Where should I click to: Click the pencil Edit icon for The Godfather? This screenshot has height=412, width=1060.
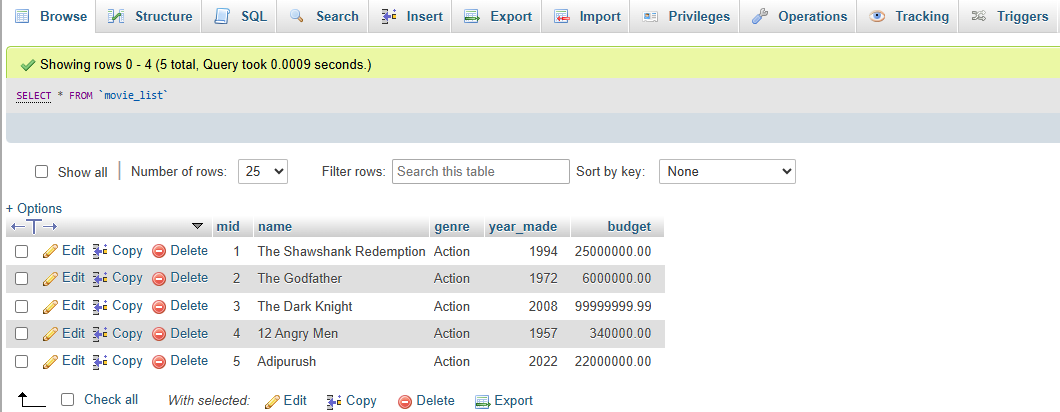[51, 279]
